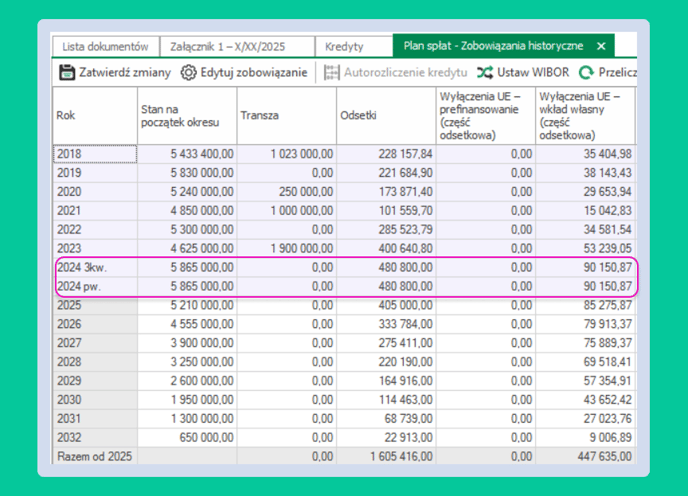Select the 2031 year cell
The width and height of the screenshot is (688, 496).
click(x=95, y=418)
